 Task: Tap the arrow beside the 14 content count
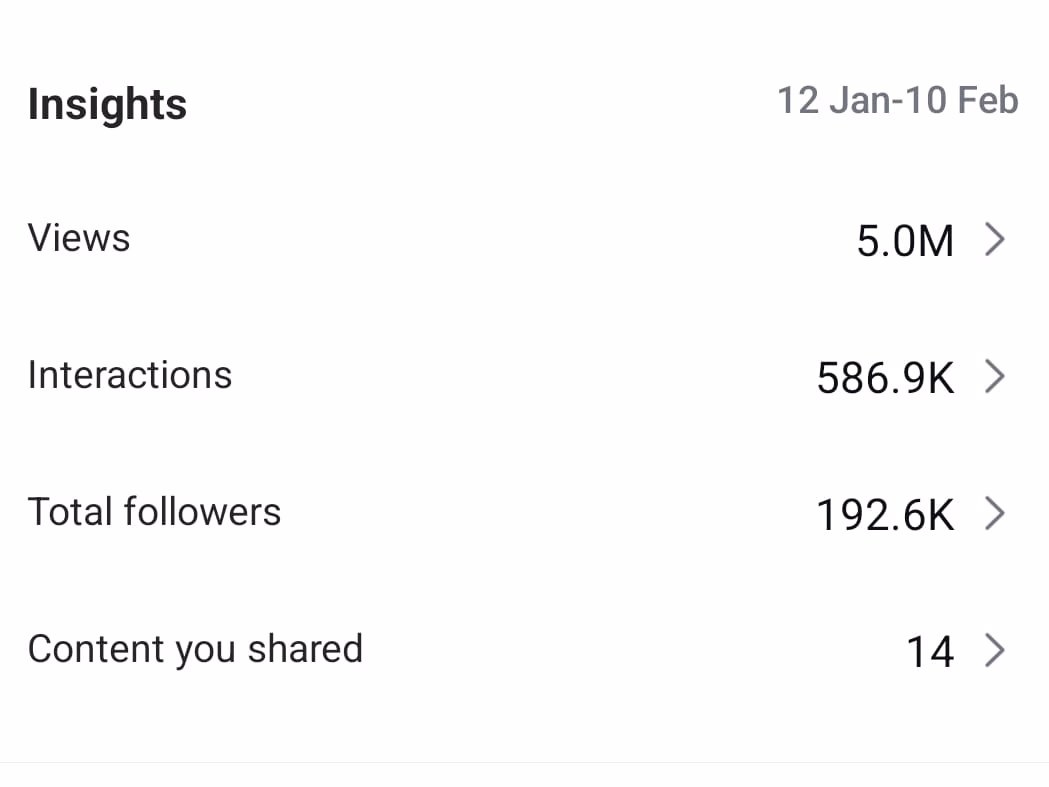[993, 651]
